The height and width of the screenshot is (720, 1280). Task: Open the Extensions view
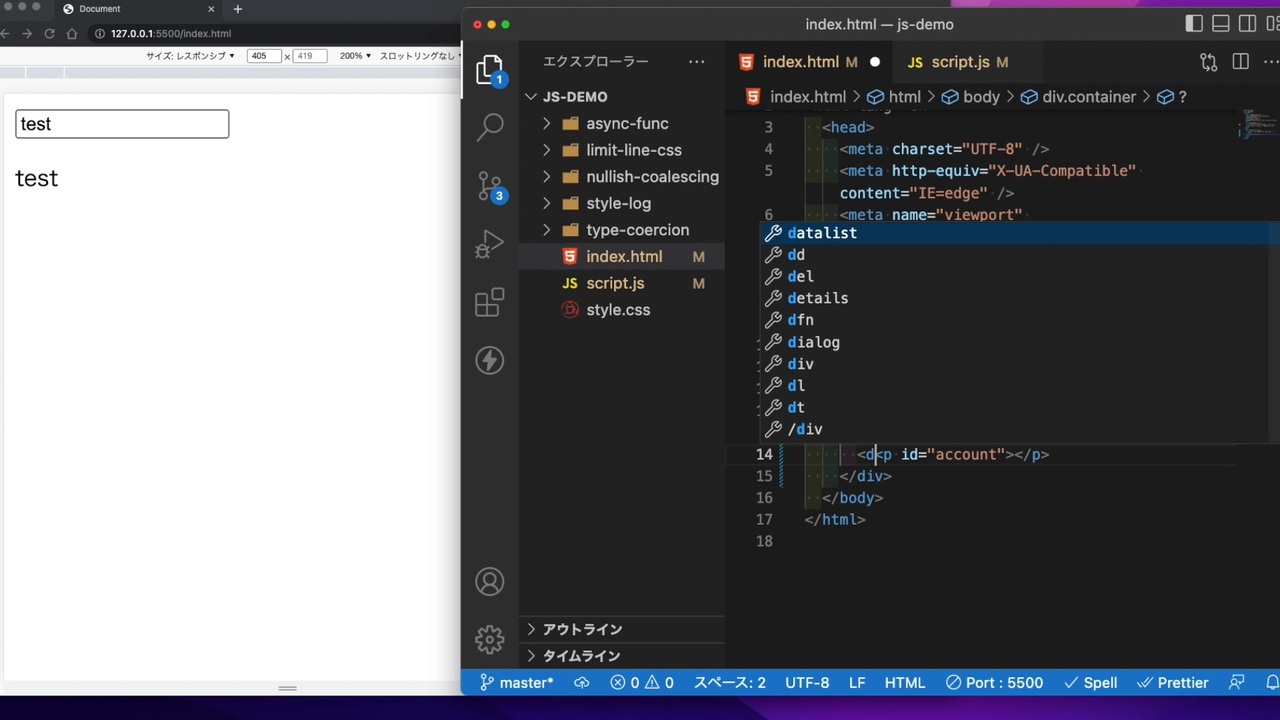pos(490,303)
